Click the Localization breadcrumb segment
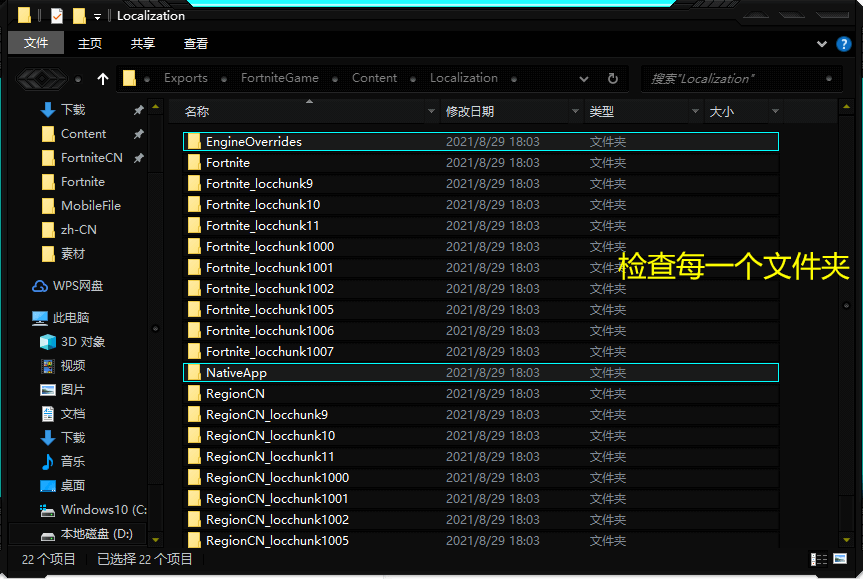Screen dimensions: 863x579 pyautogui.click(x=463, y=78)
